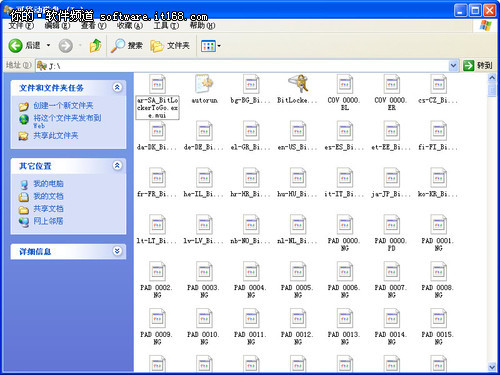The width and height of the screenshot is (500, 375).
Task: Select the PAD 0000.PD file icon
Action: 392,225
